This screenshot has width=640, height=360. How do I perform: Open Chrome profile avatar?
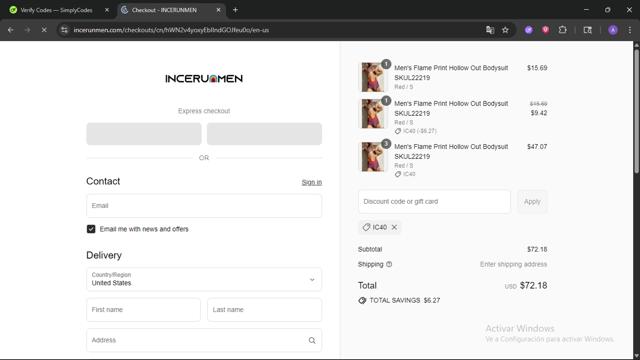pyautogui.click(x=613, y=30)
